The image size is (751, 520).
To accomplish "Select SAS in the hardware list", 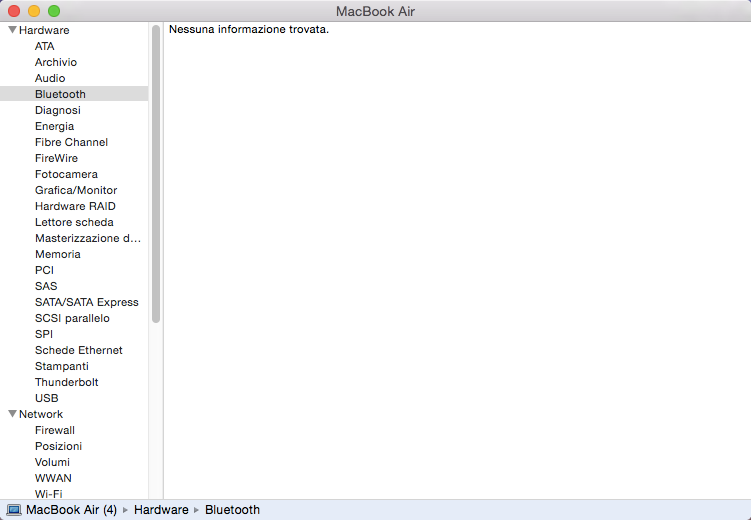I will click(46, 286).
